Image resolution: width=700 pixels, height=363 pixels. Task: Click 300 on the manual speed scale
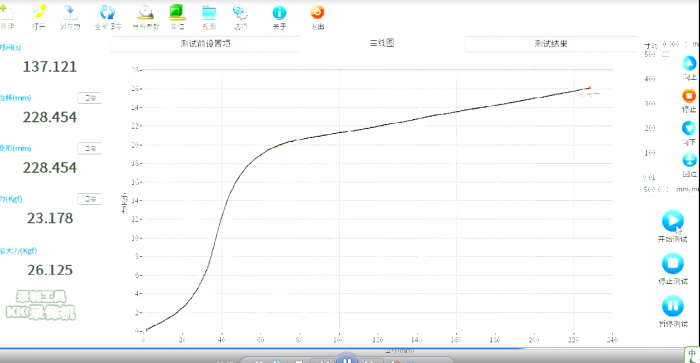pyautogui.click(x=650, y=104)
